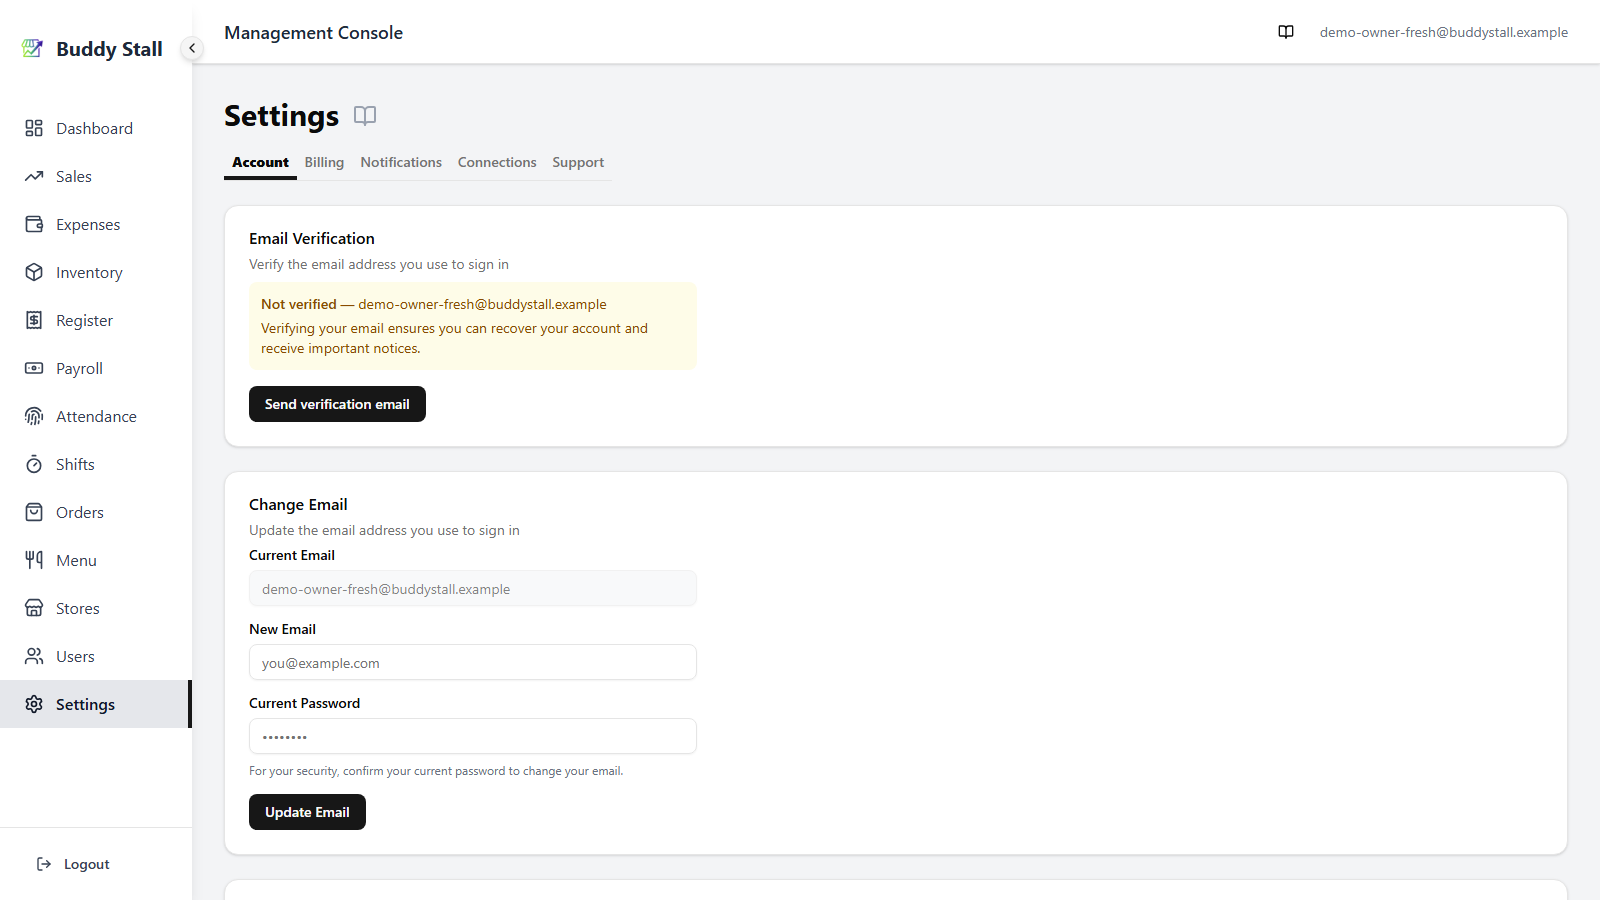1600x900 pixels.
Task: Click the 'Email Verification' heading
Action: coord(312,238)
